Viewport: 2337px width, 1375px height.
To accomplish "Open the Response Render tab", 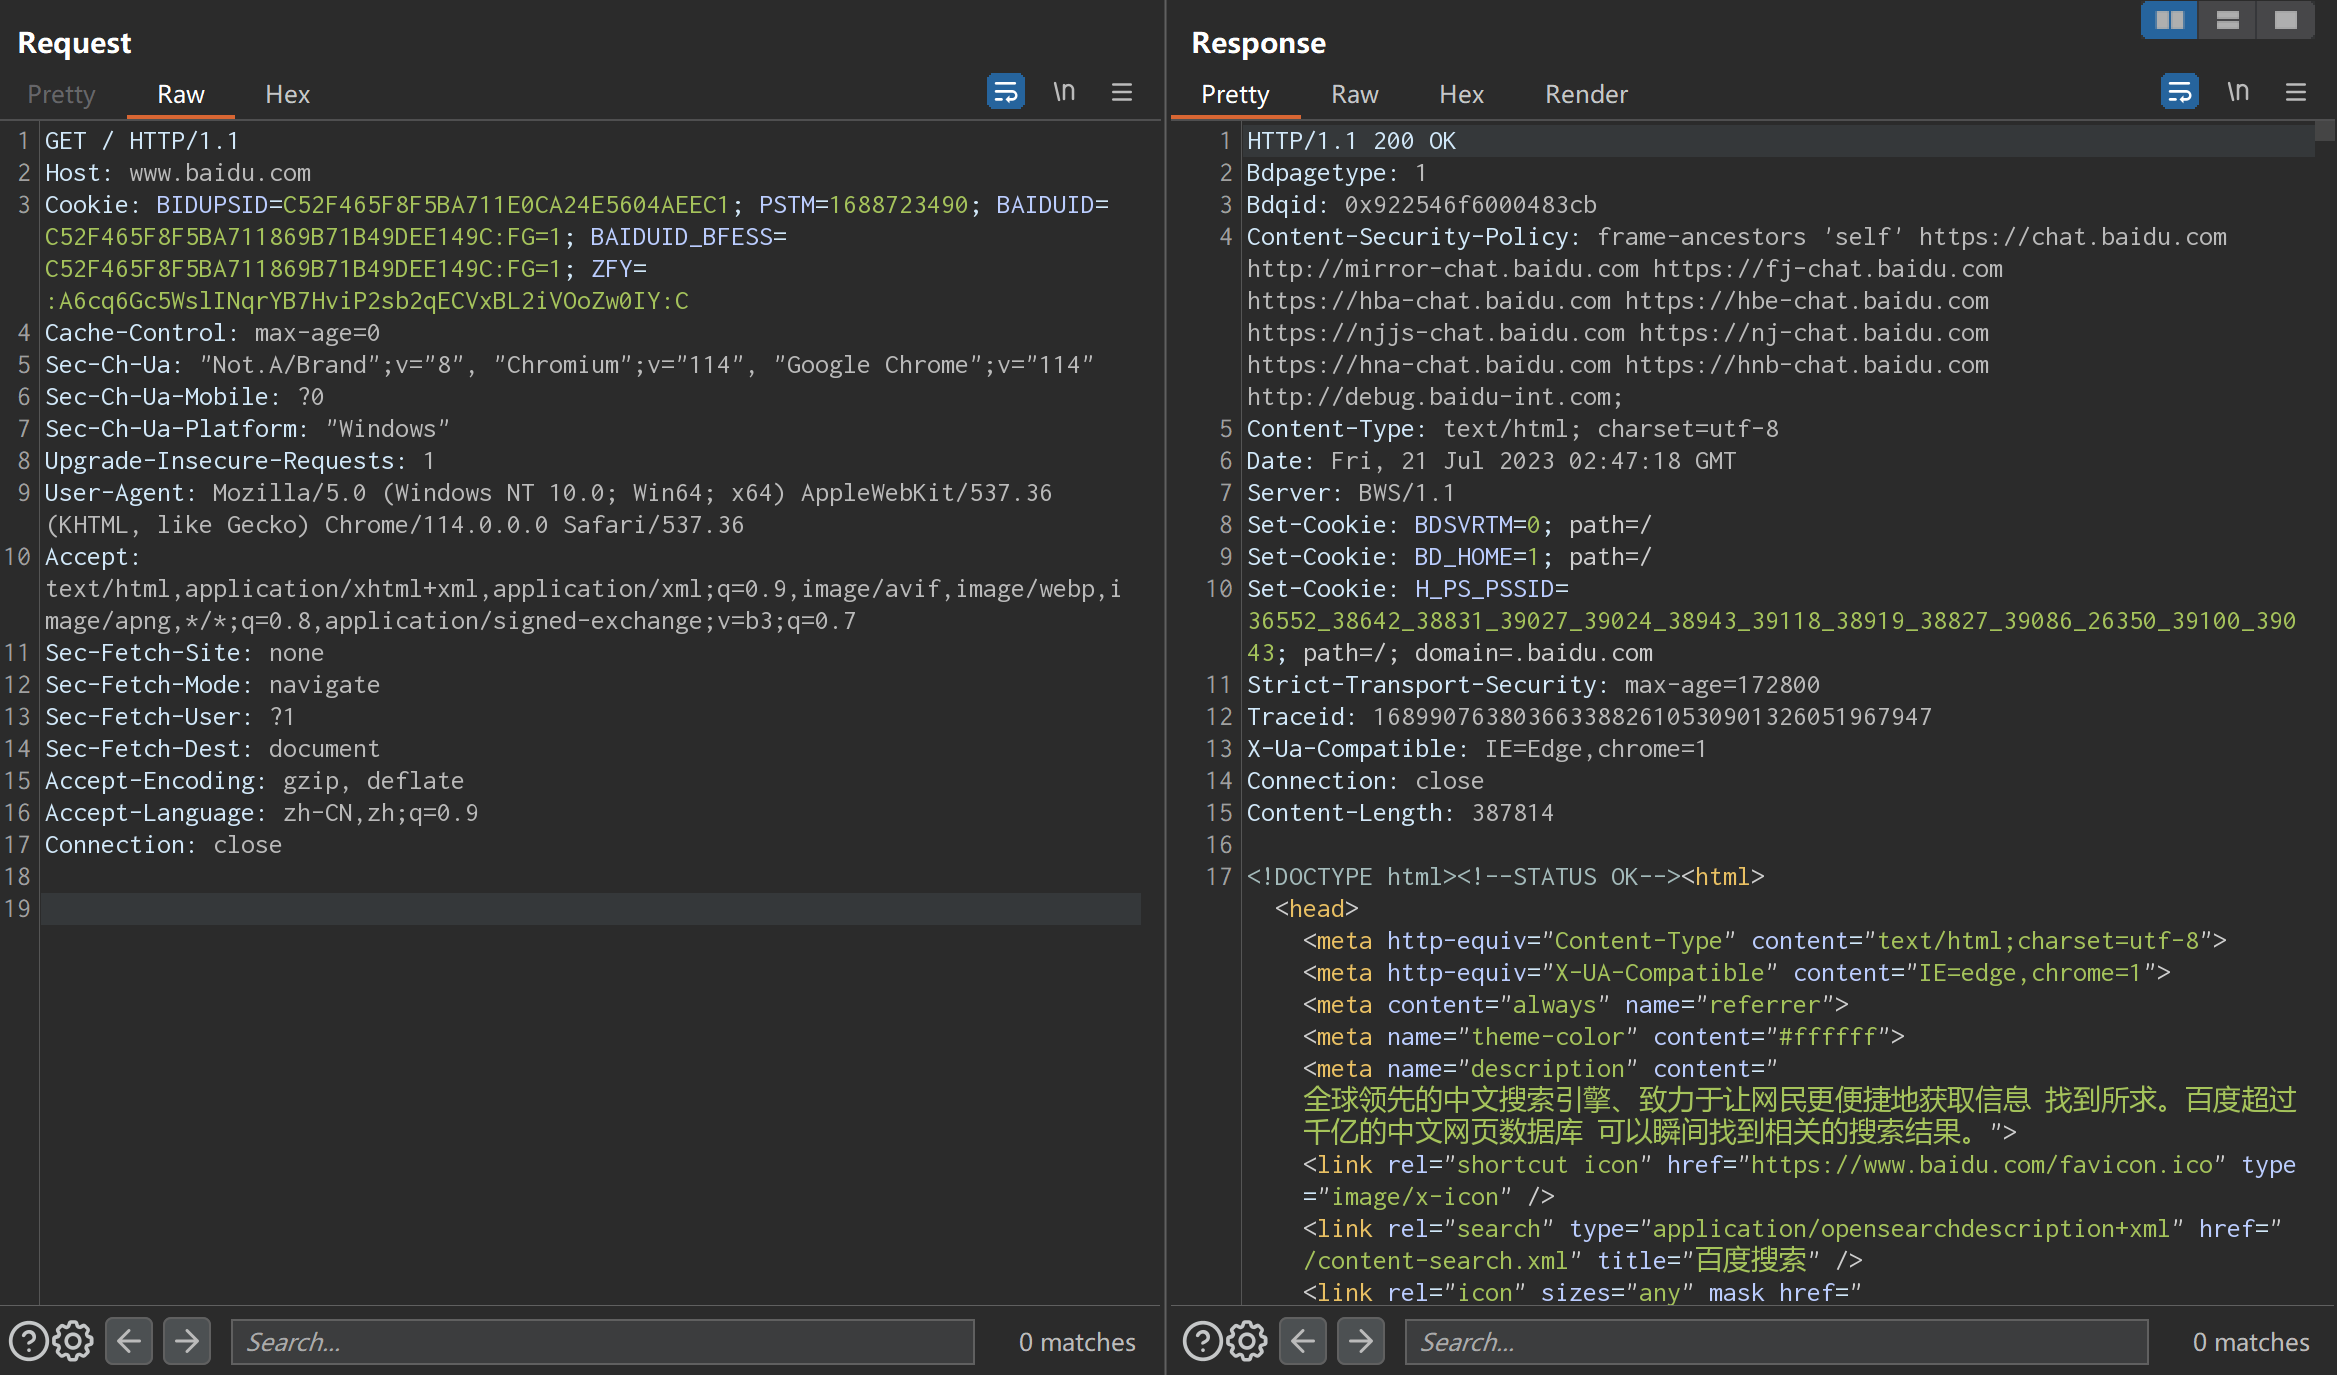I will click(x=1586, y=94).
